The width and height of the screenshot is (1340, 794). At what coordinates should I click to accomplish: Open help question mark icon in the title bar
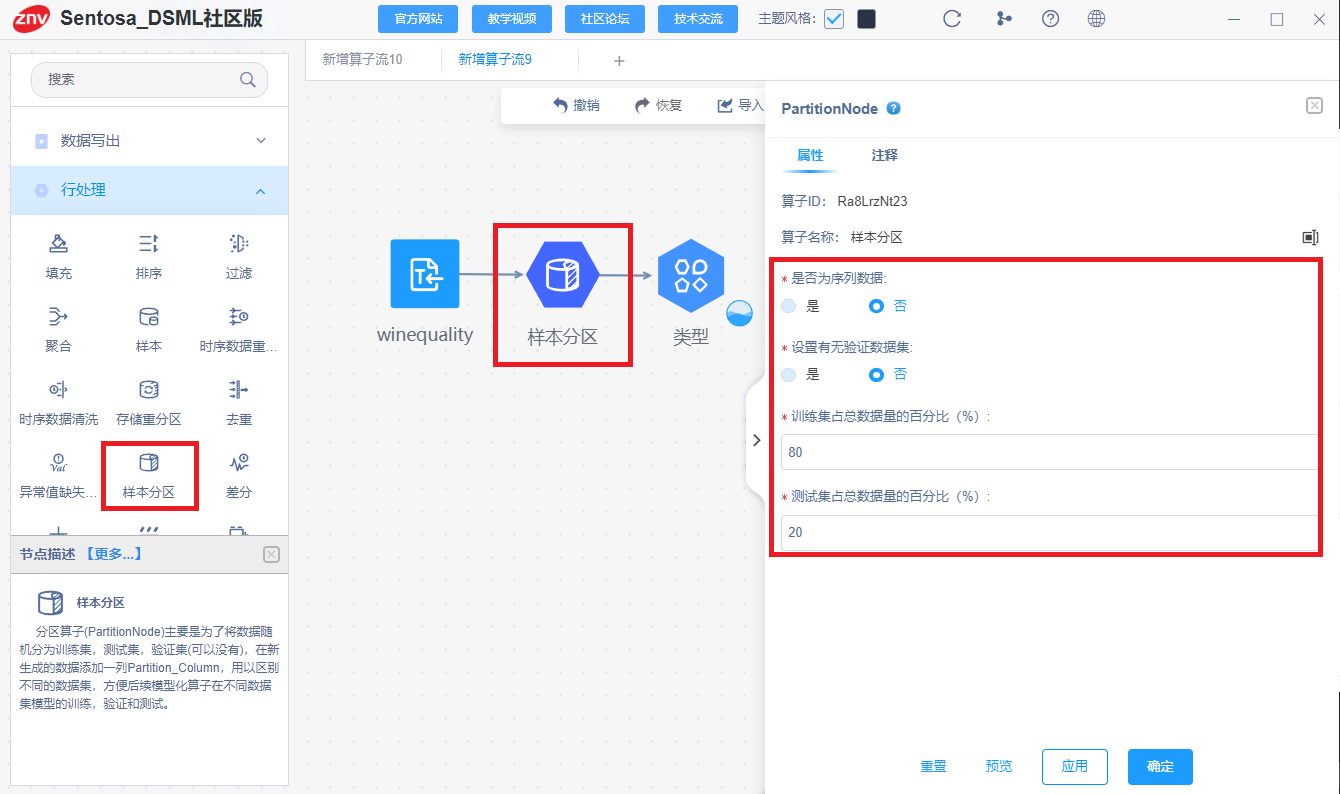tap(1050, 19)
